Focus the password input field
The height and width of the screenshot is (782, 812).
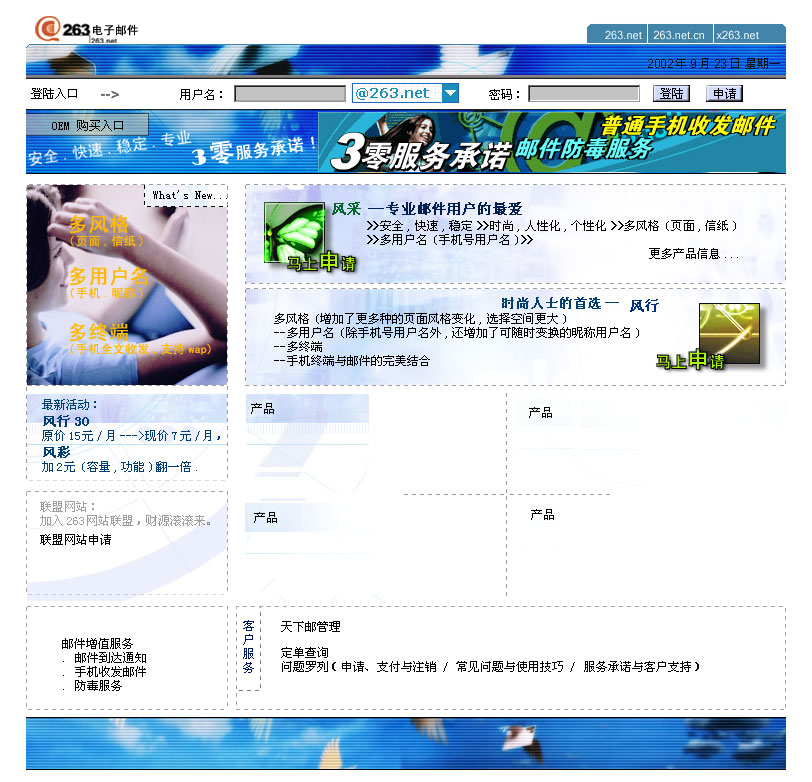click(x=584, y=94)
